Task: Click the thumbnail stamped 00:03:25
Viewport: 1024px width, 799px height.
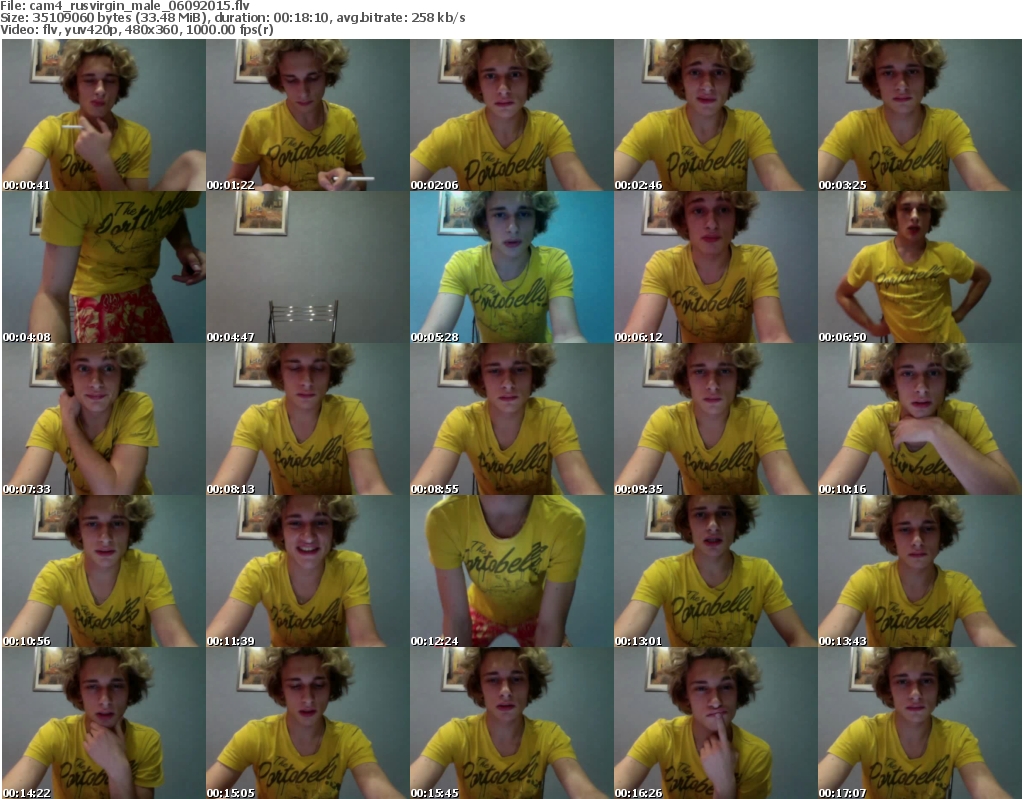Action: (x=920, y=115)
